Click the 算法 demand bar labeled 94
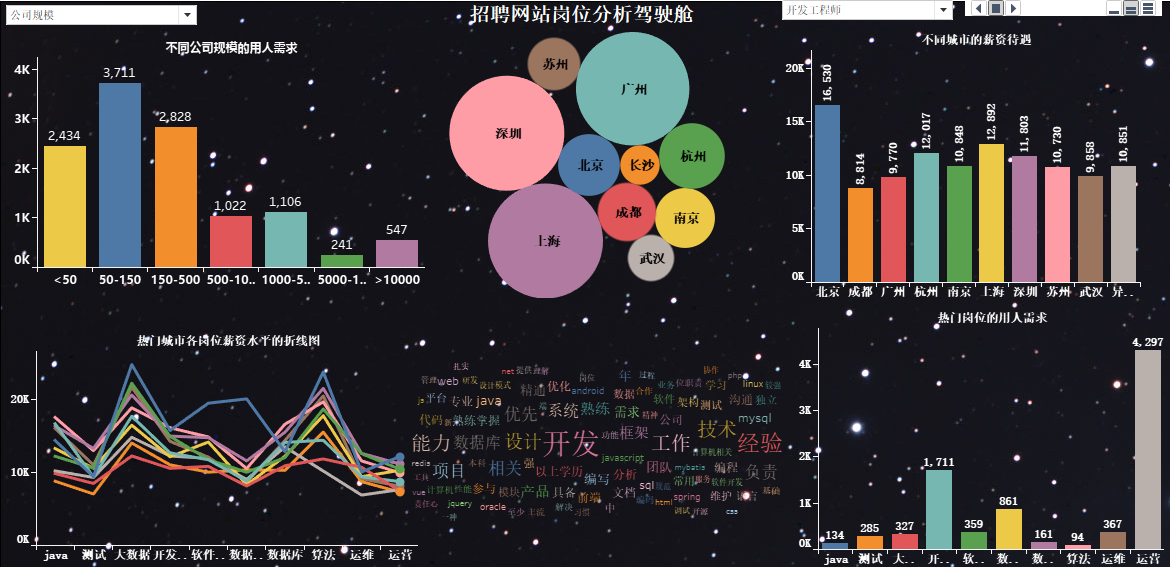The height and width of the screenshot is (567, 1170). pos(1078,548)
